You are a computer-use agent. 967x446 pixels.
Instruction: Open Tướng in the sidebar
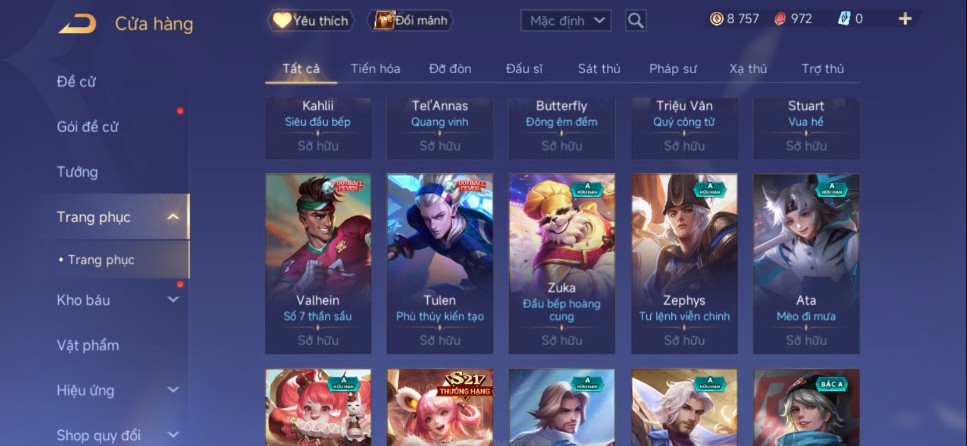[x=77, y=171]
